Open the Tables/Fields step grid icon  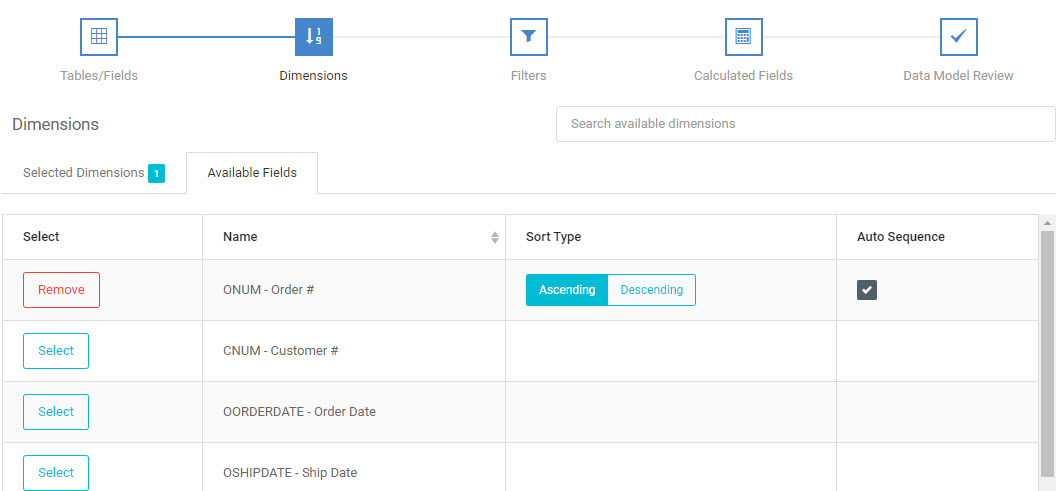(99, 37)
